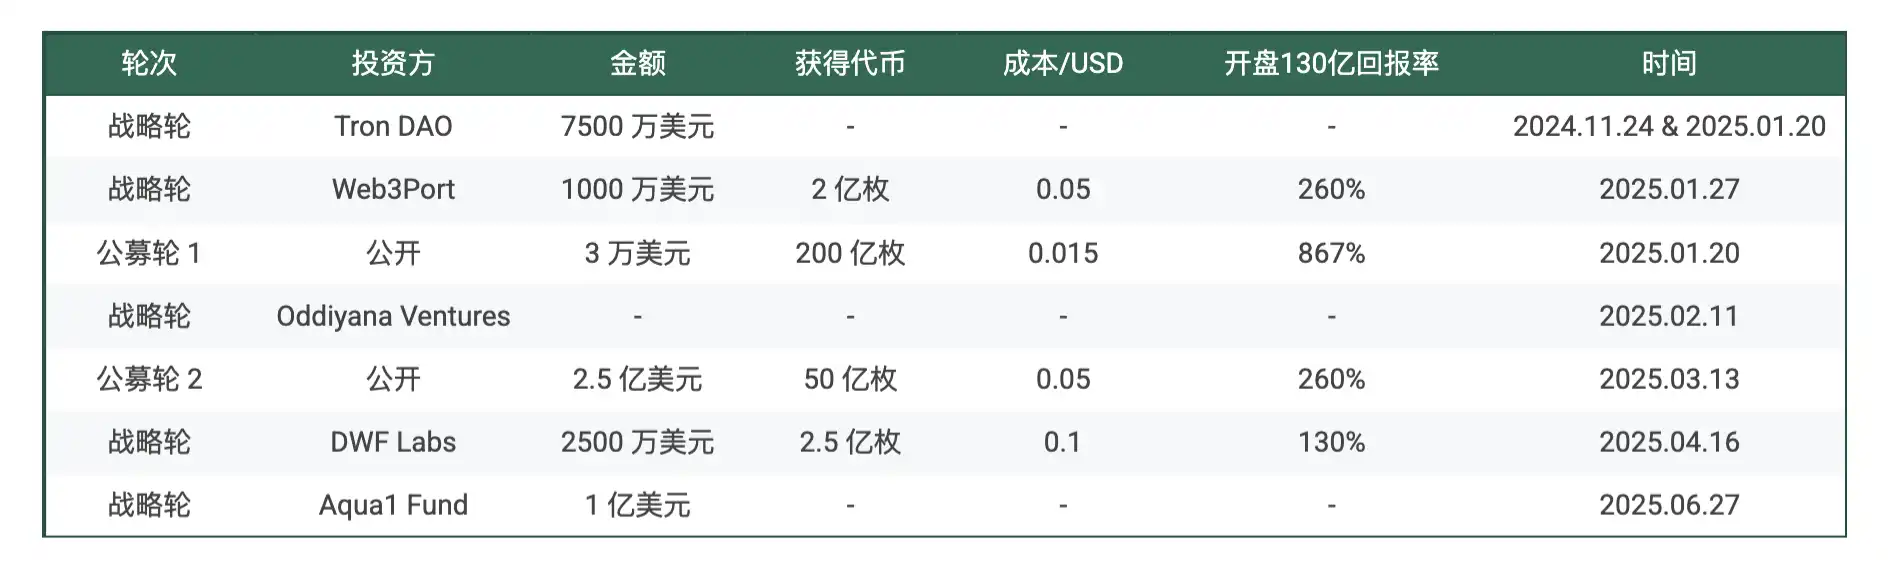Click the 轮次 column header
The height and width of the screenshot is (574, 1890).
(x=149, y=64)
